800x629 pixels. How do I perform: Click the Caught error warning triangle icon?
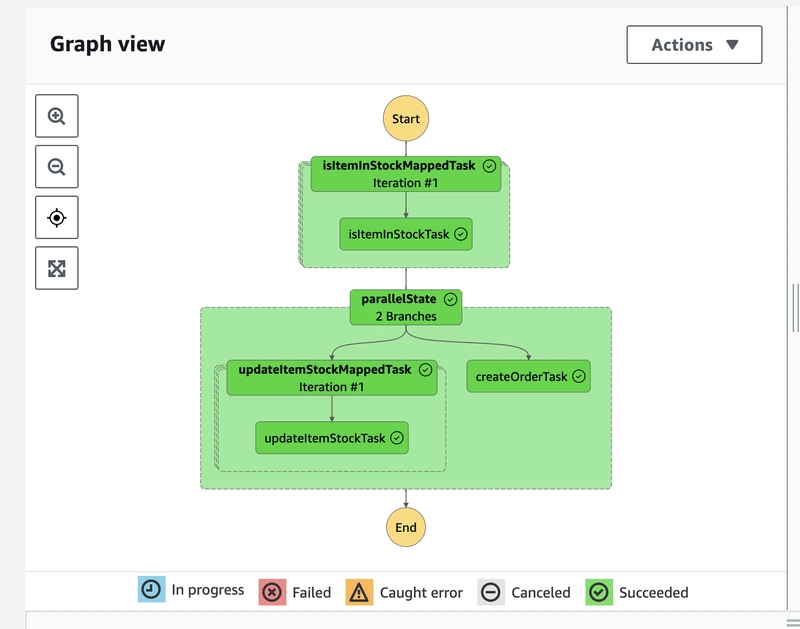[x=359, y=592]
